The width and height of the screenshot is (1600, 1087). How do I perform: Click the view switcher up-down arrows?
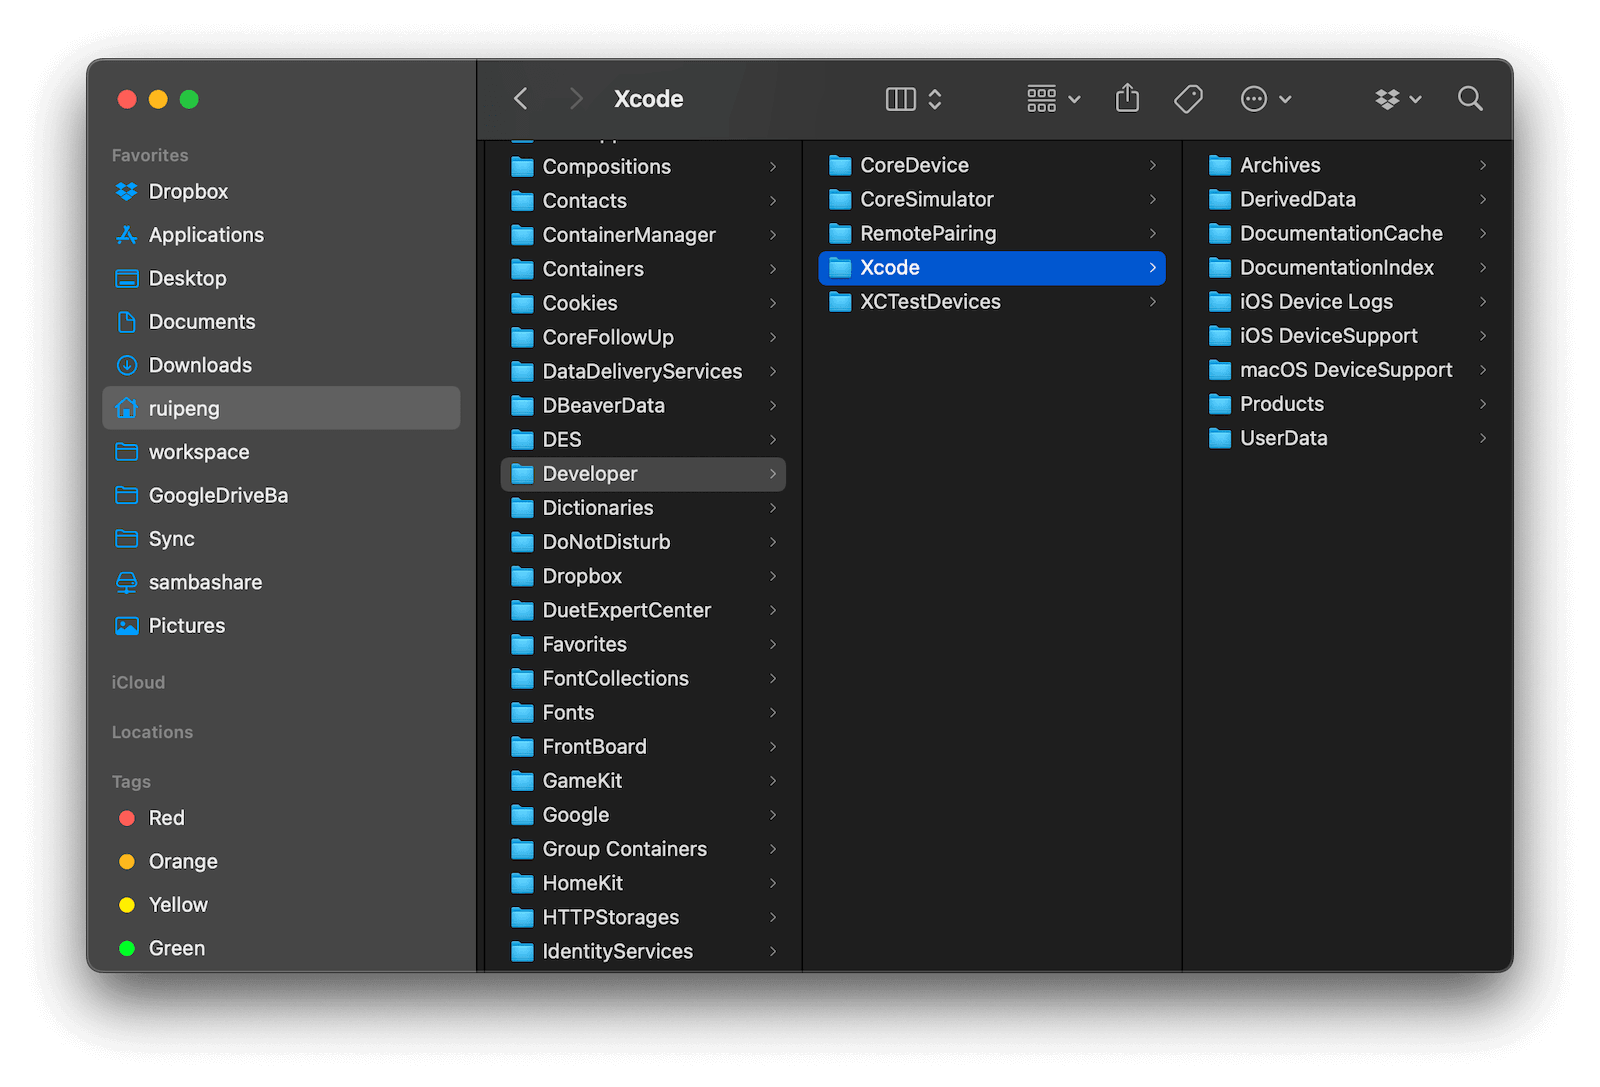(x=935, y=98)
